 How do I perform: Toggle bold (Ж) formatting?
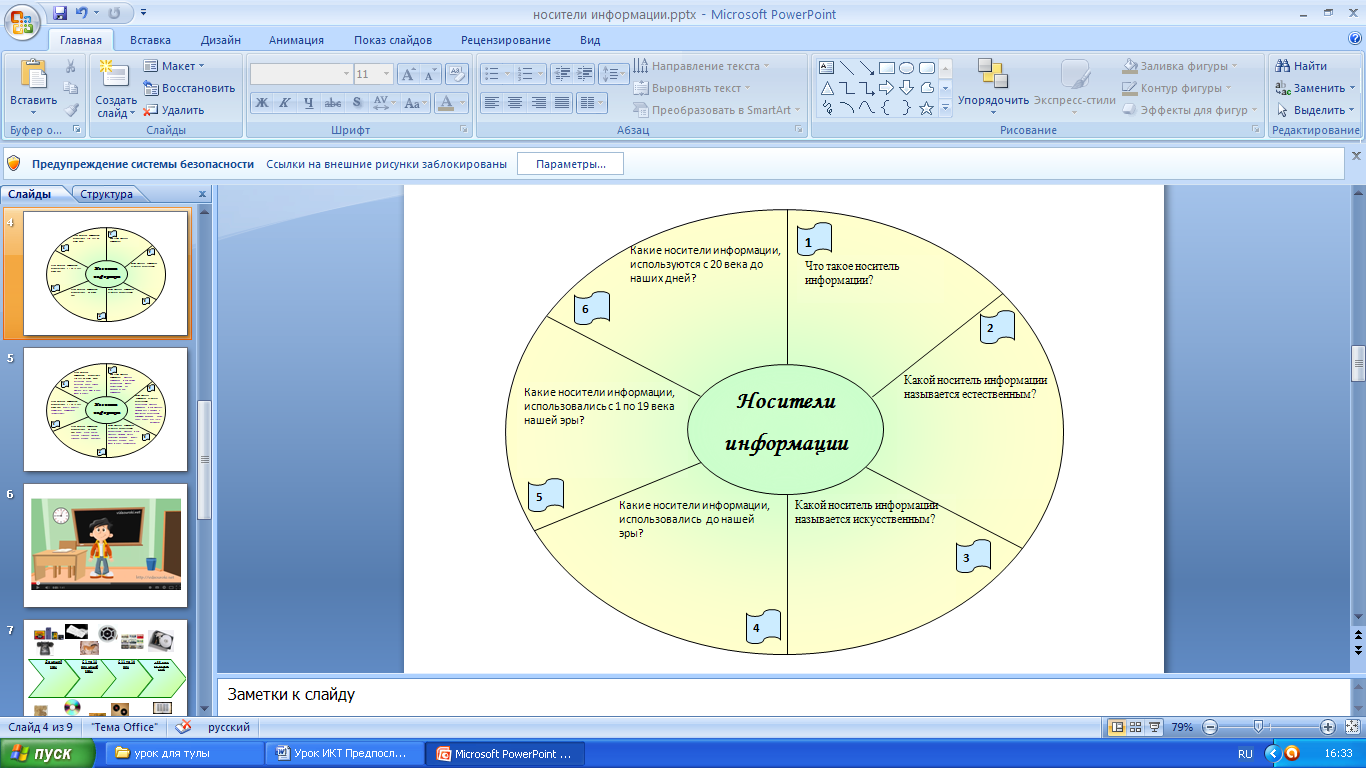(x=261, y=102)
